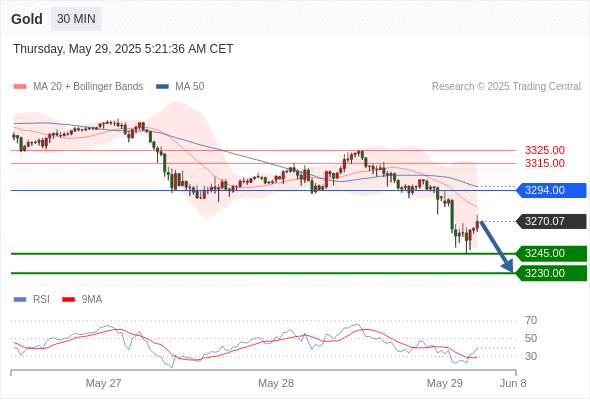Click the 9MA legend label
Image resolution: width=590 pixels, height=400 pixels.
[x=92, y=300]
